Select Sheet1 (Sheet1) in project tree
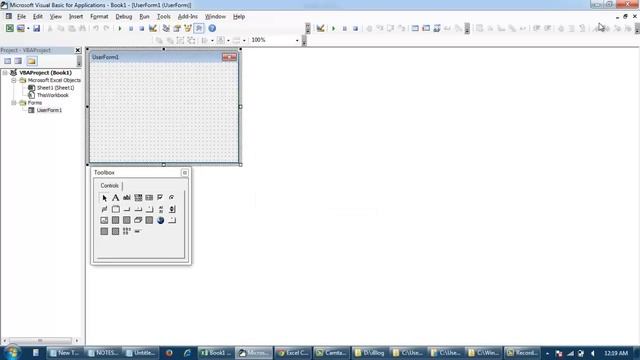The height and width of the screenshot is (360, 640). click(x=56, y=88)
